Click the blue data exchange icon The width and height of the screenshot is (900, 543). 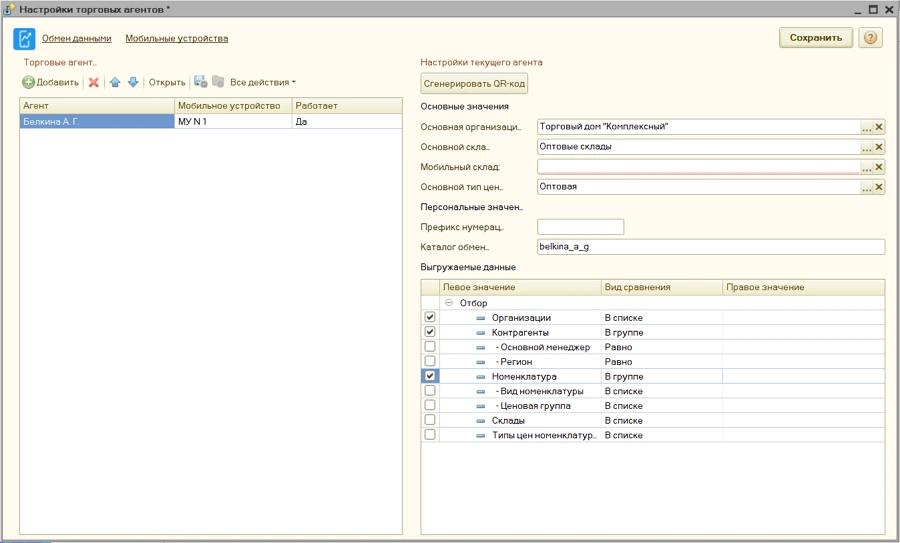[x=24, y=38]
